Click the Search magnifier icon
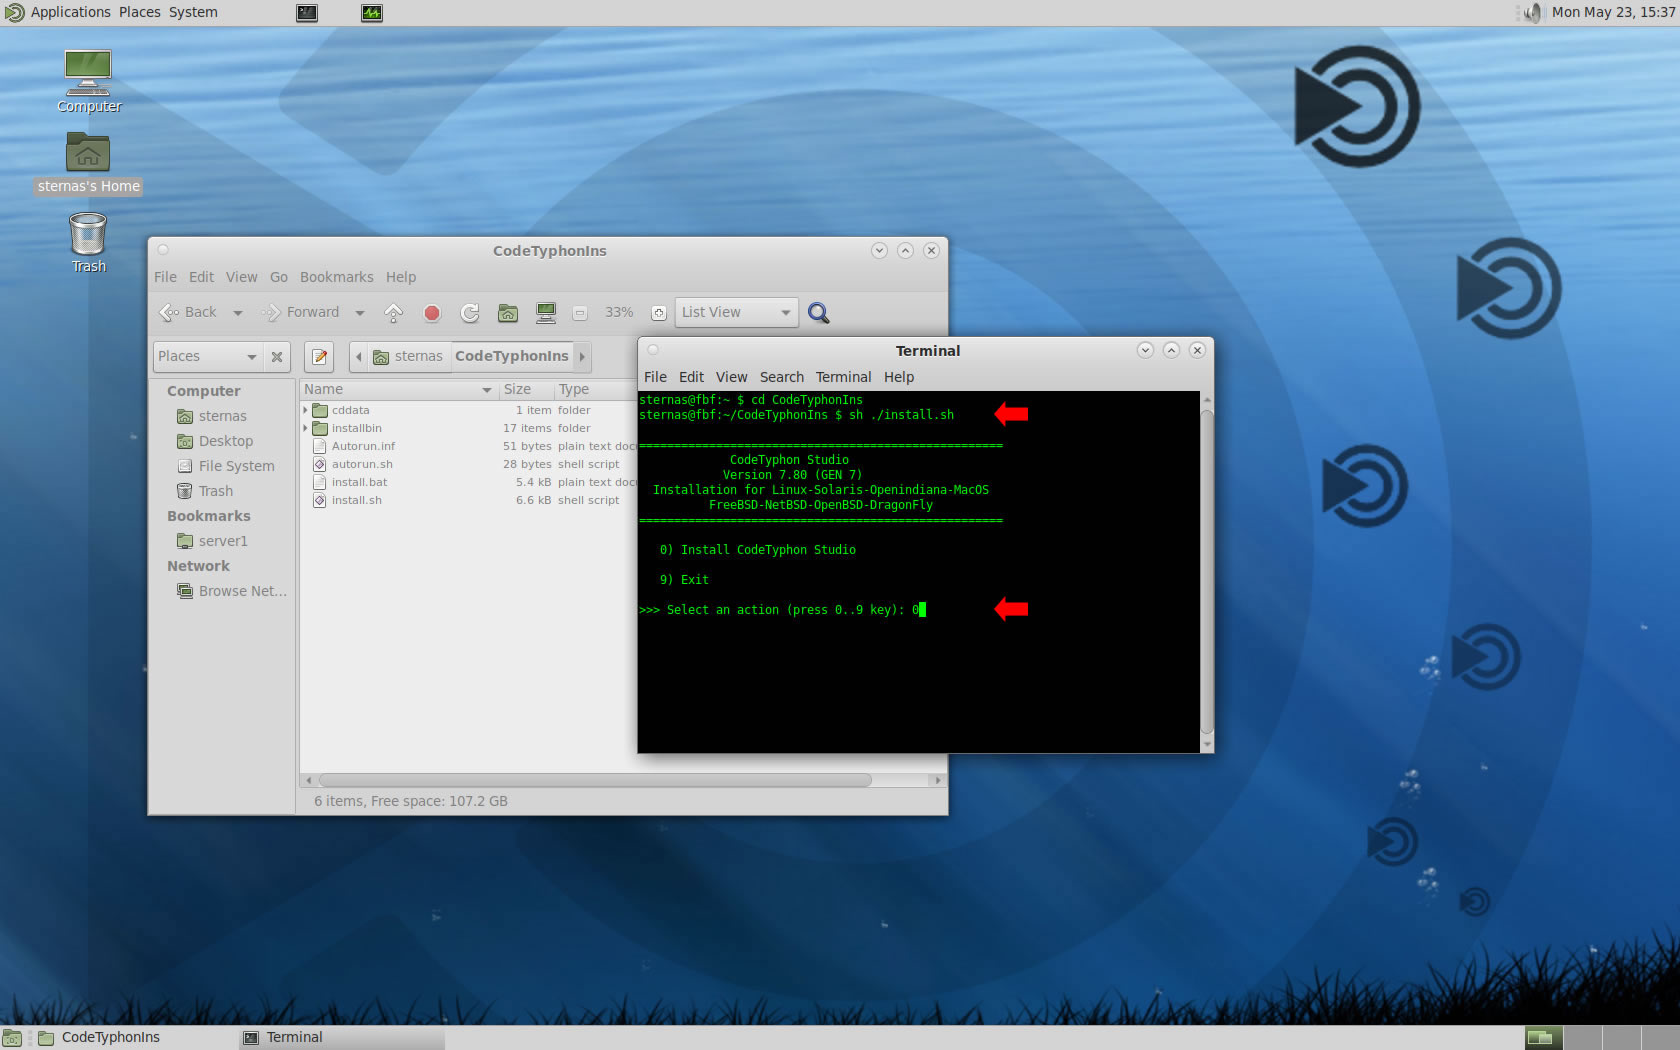 [x=819, y=313]
